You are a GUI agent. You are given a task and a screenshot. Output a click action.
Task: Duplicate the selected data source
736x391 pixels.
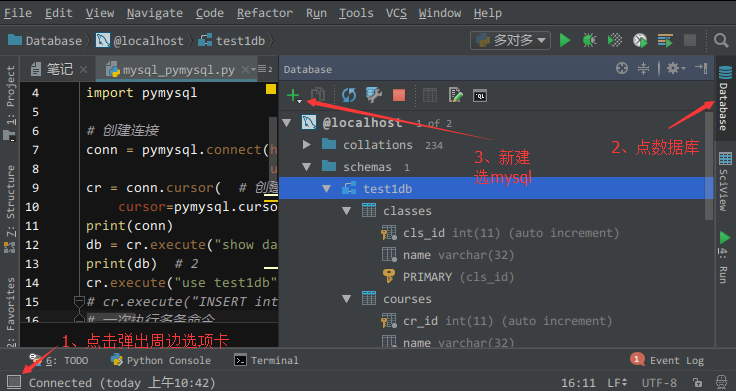pos(318,95)
